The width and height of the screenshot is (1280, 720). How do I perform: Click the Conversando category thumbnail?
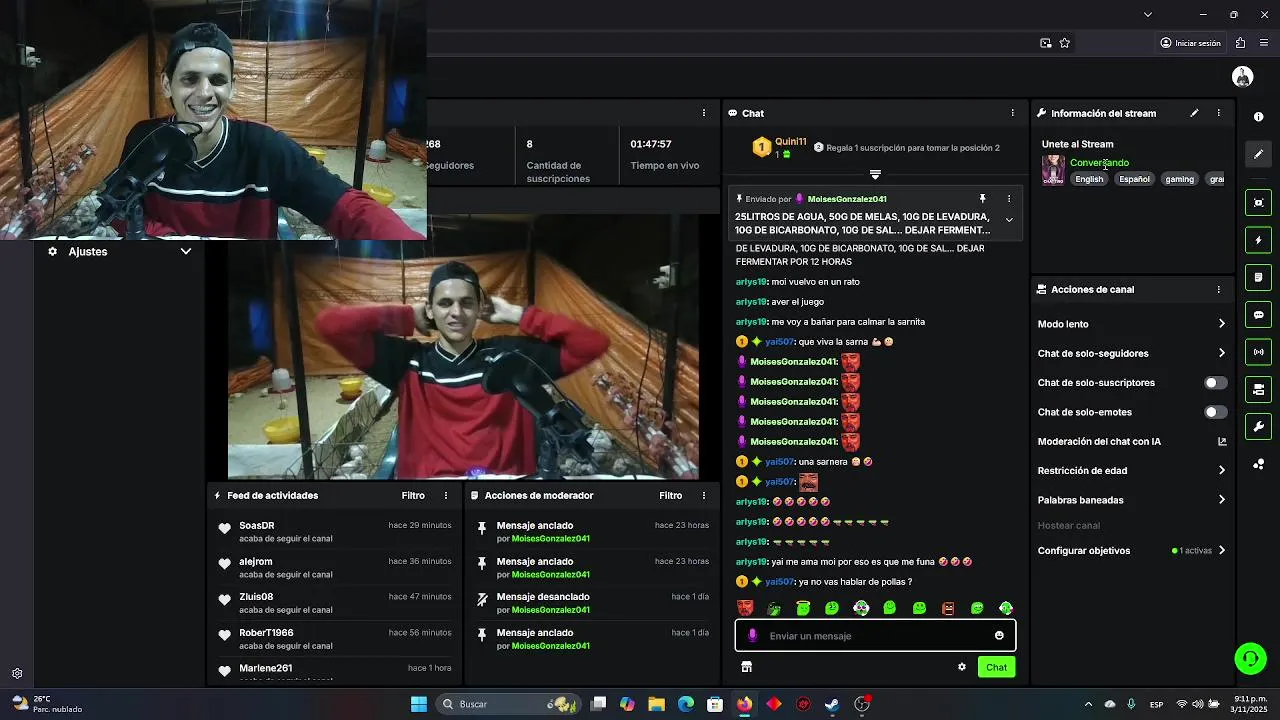(1053, 170)
